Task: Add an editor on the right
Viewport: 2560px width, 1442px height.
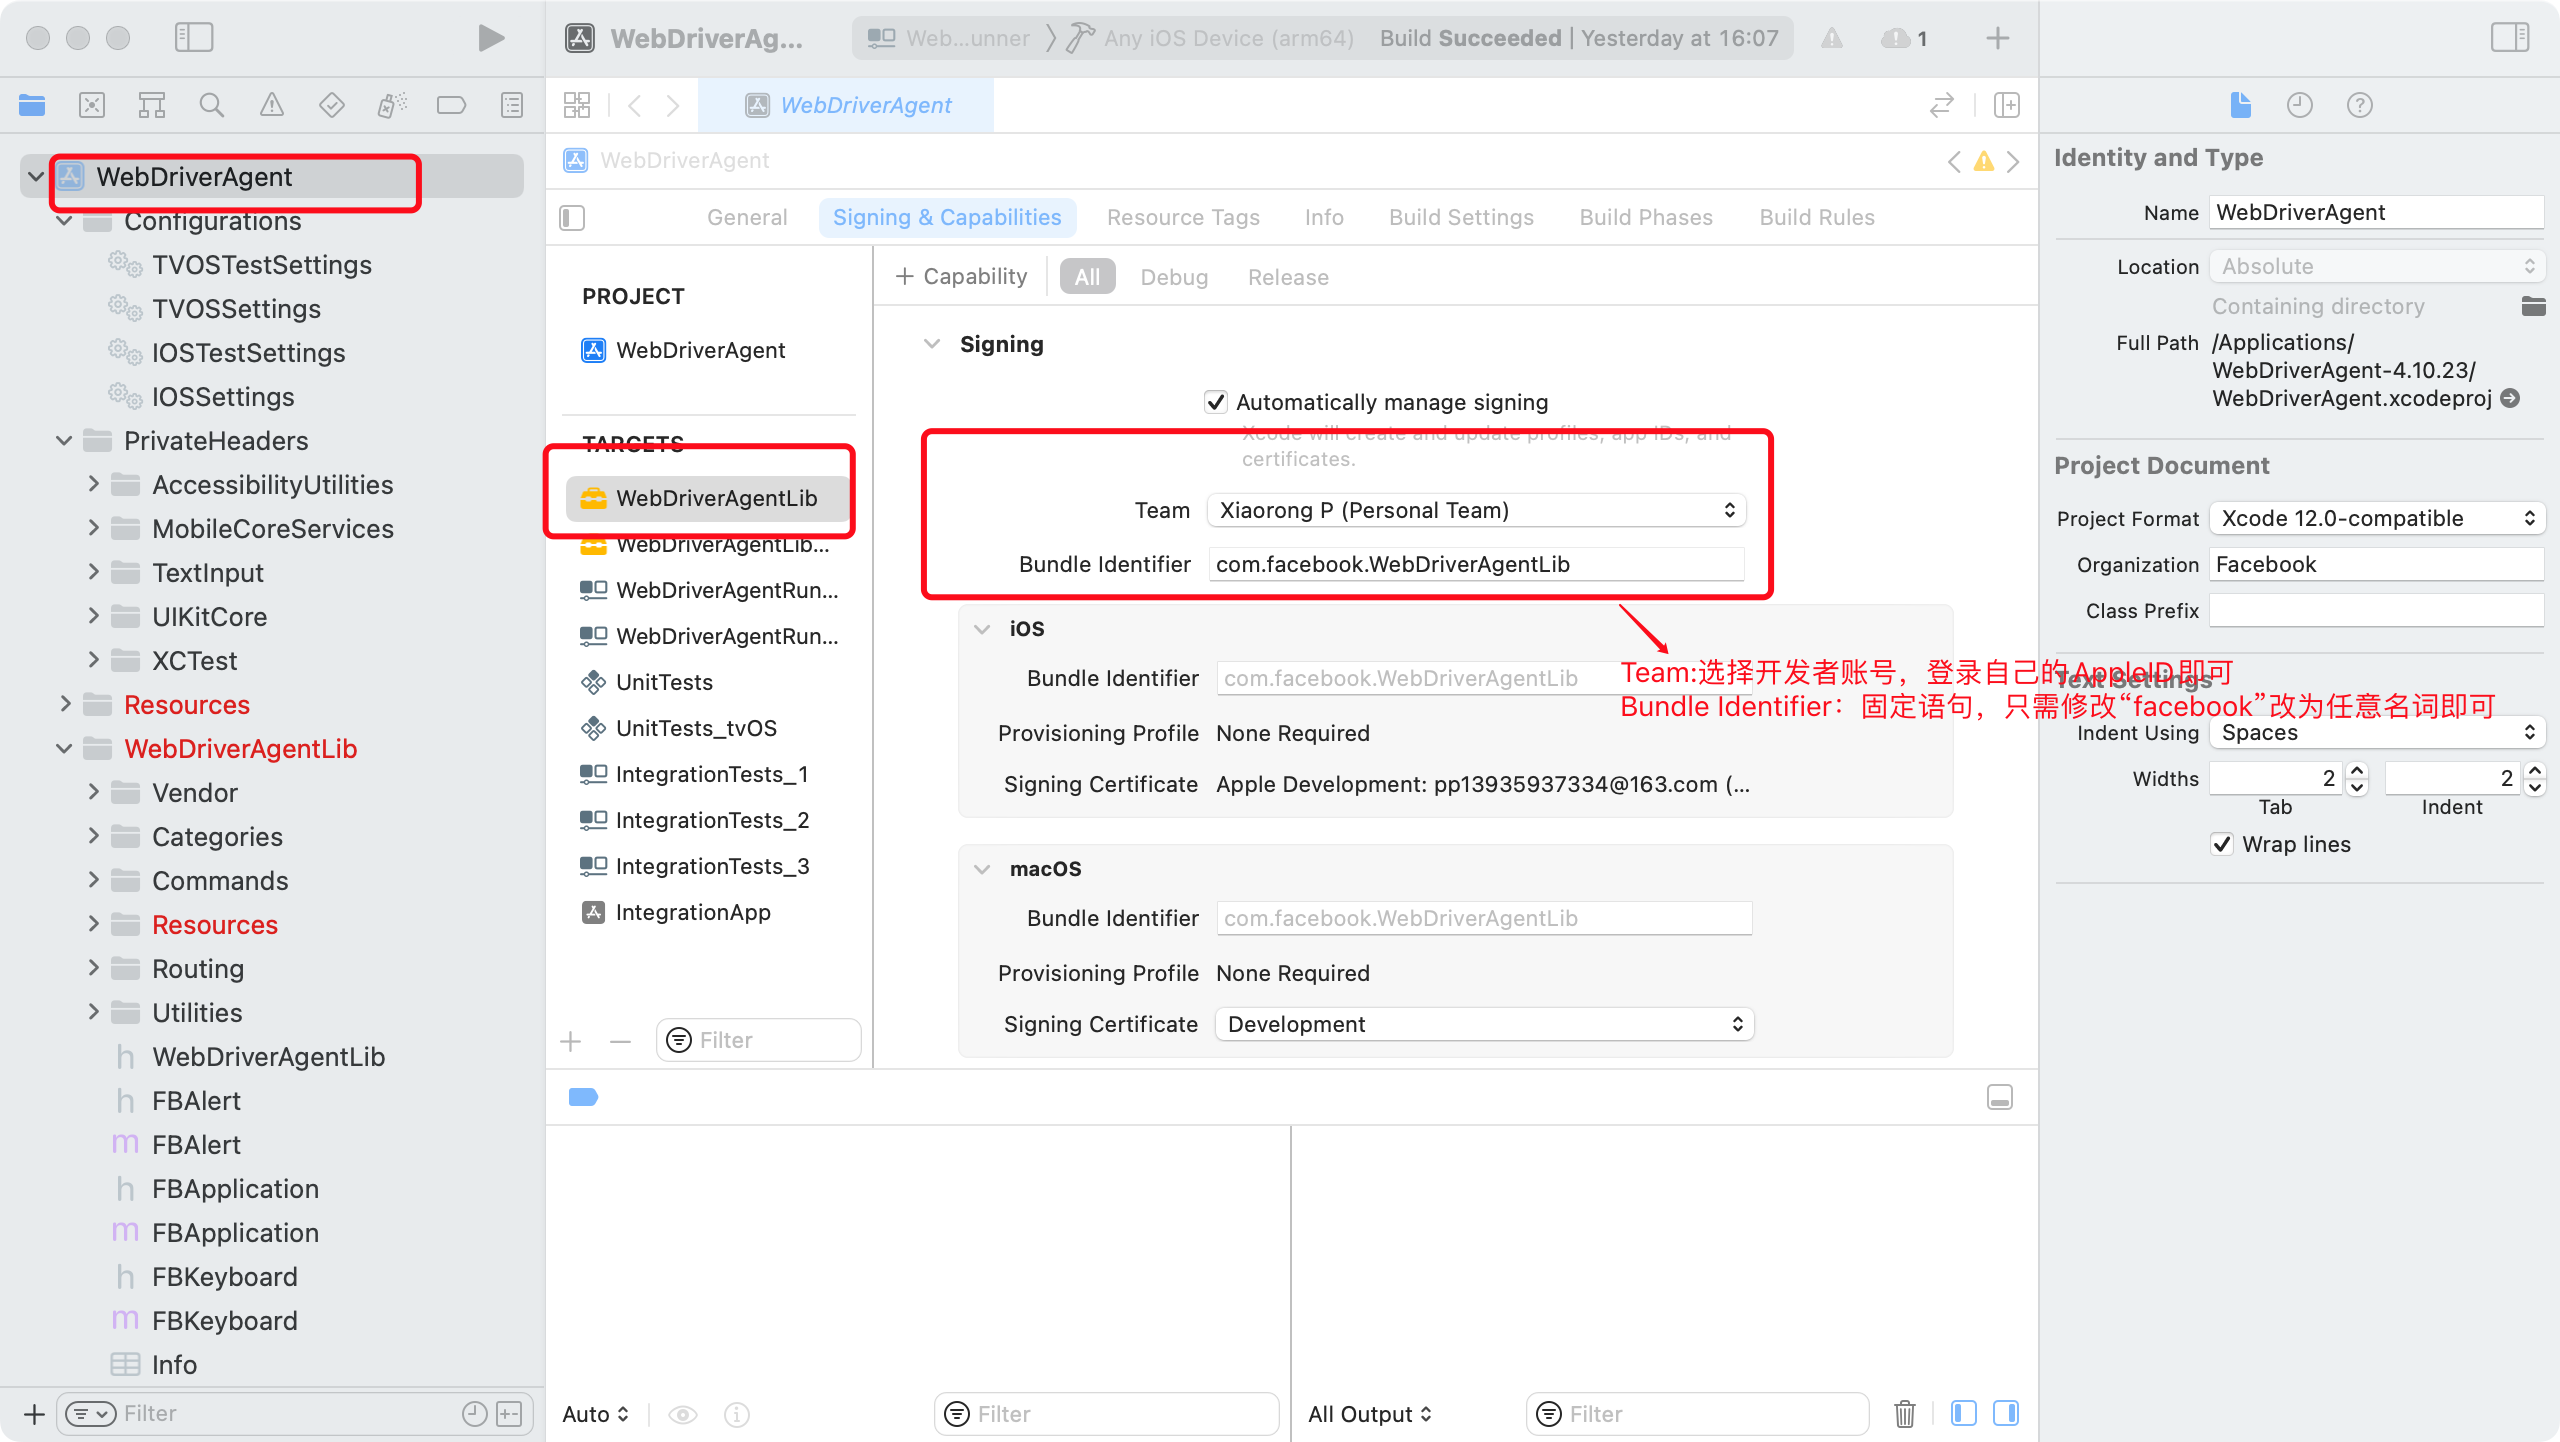Action: [2007, 105]
